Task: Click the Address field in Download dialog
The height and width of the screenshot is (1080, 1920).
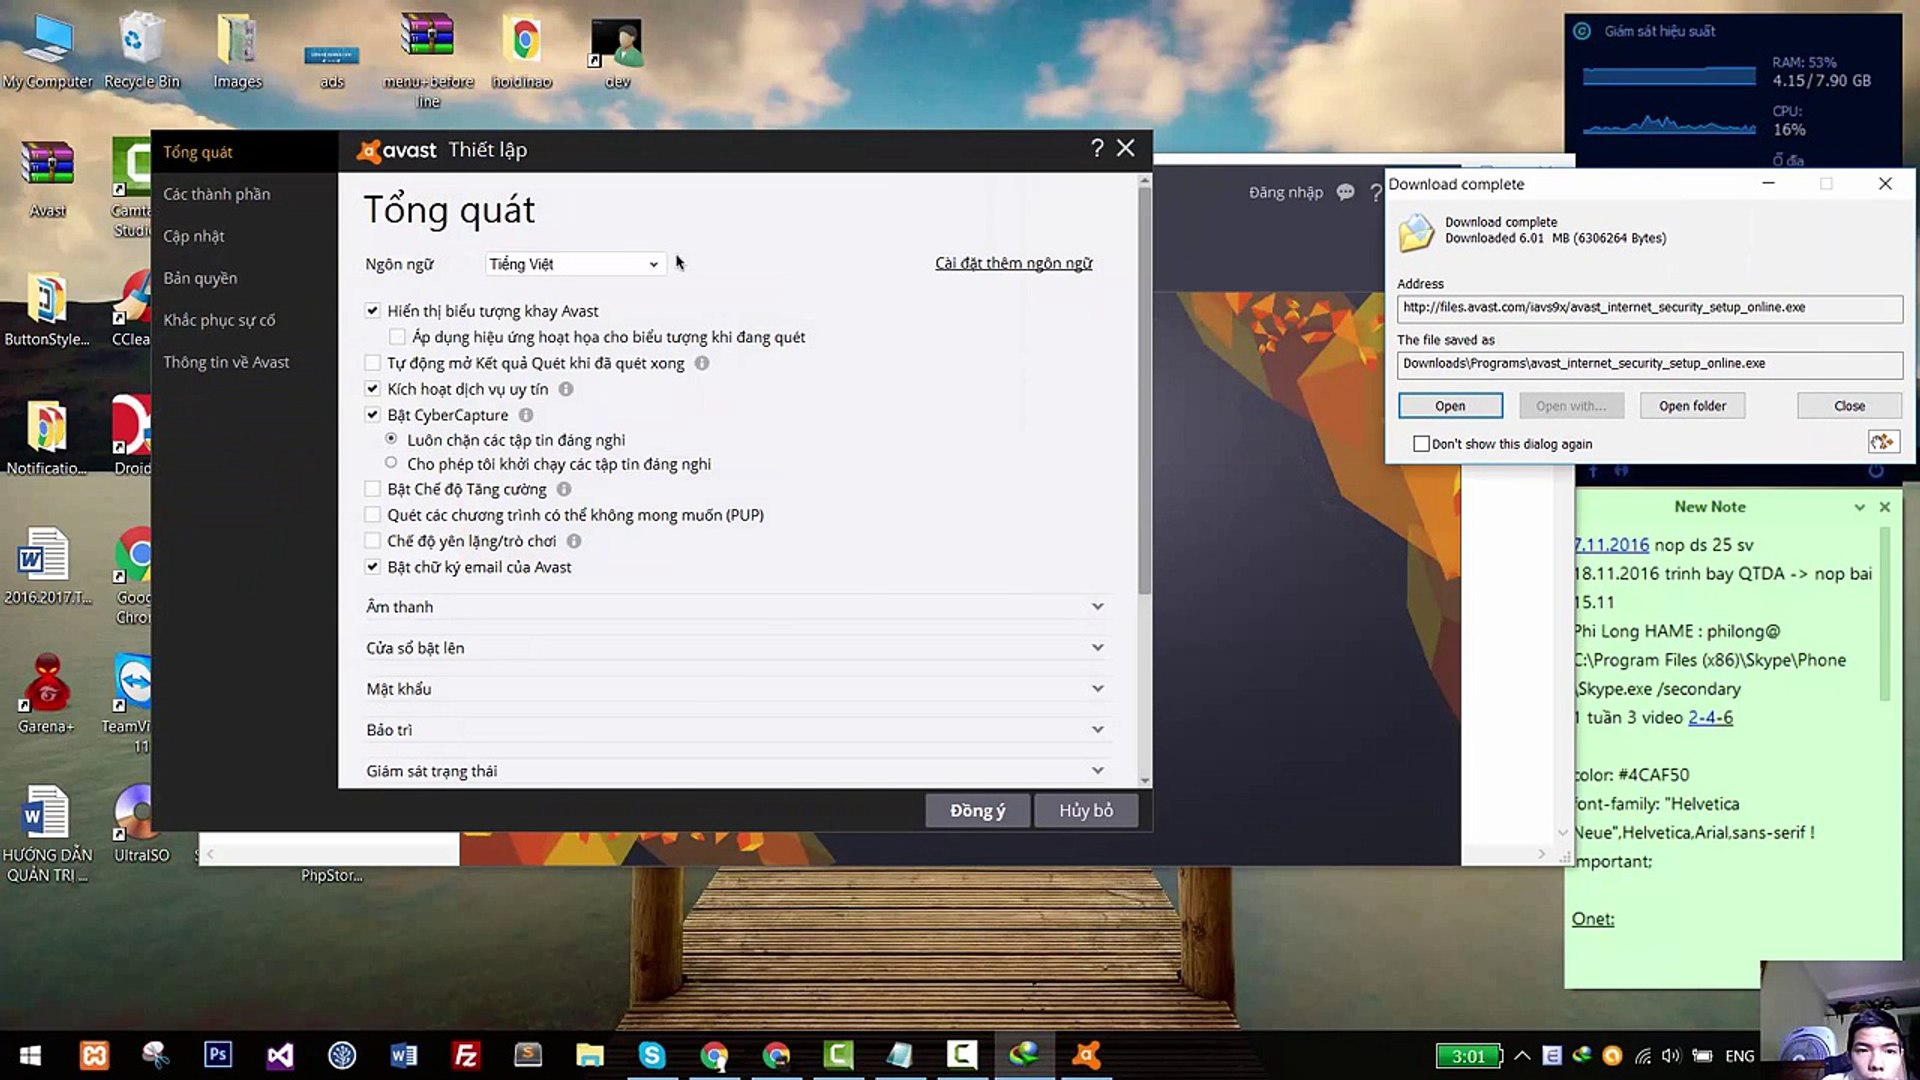Action: (x=1649, y=308)
